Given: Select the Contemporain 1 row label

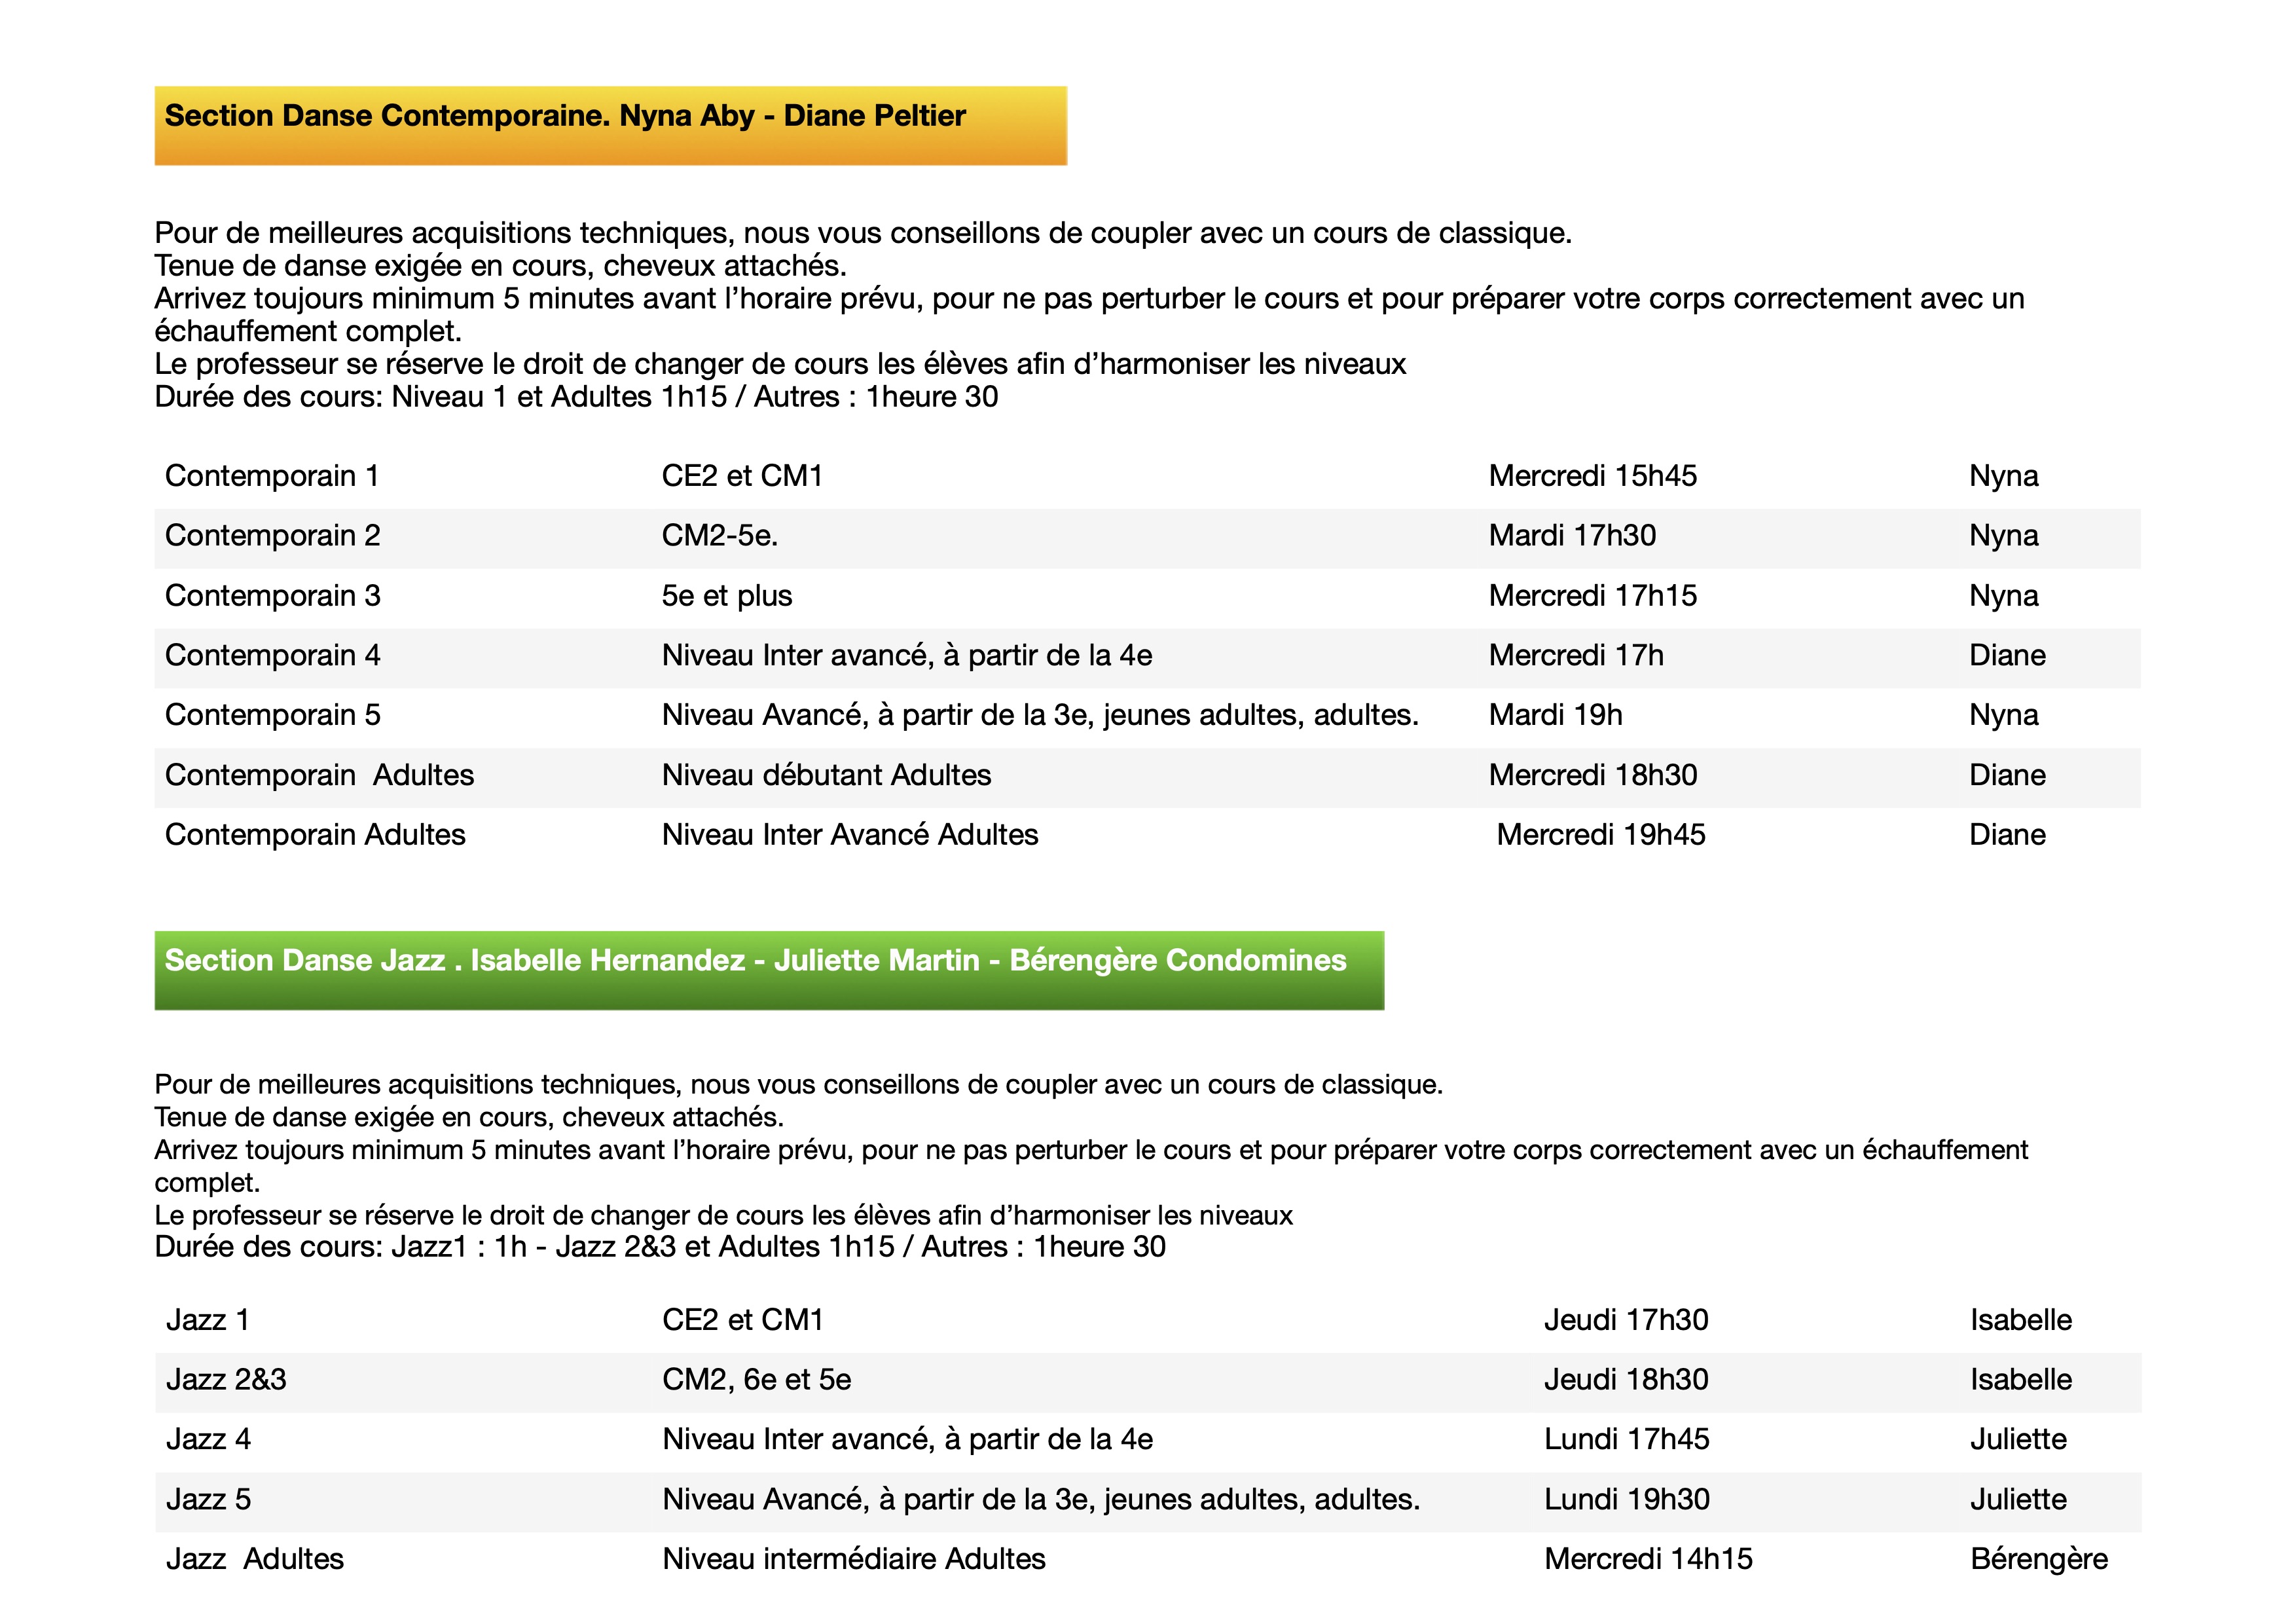Looking at the screenshot, I should [x=272, y=476].
